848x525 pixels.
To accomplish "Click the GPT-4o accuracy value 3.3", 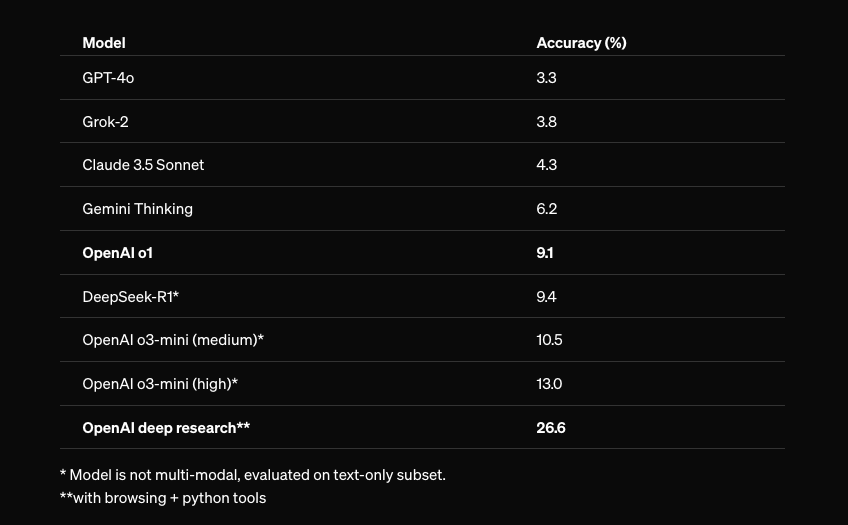I will (x=546, y=77).
